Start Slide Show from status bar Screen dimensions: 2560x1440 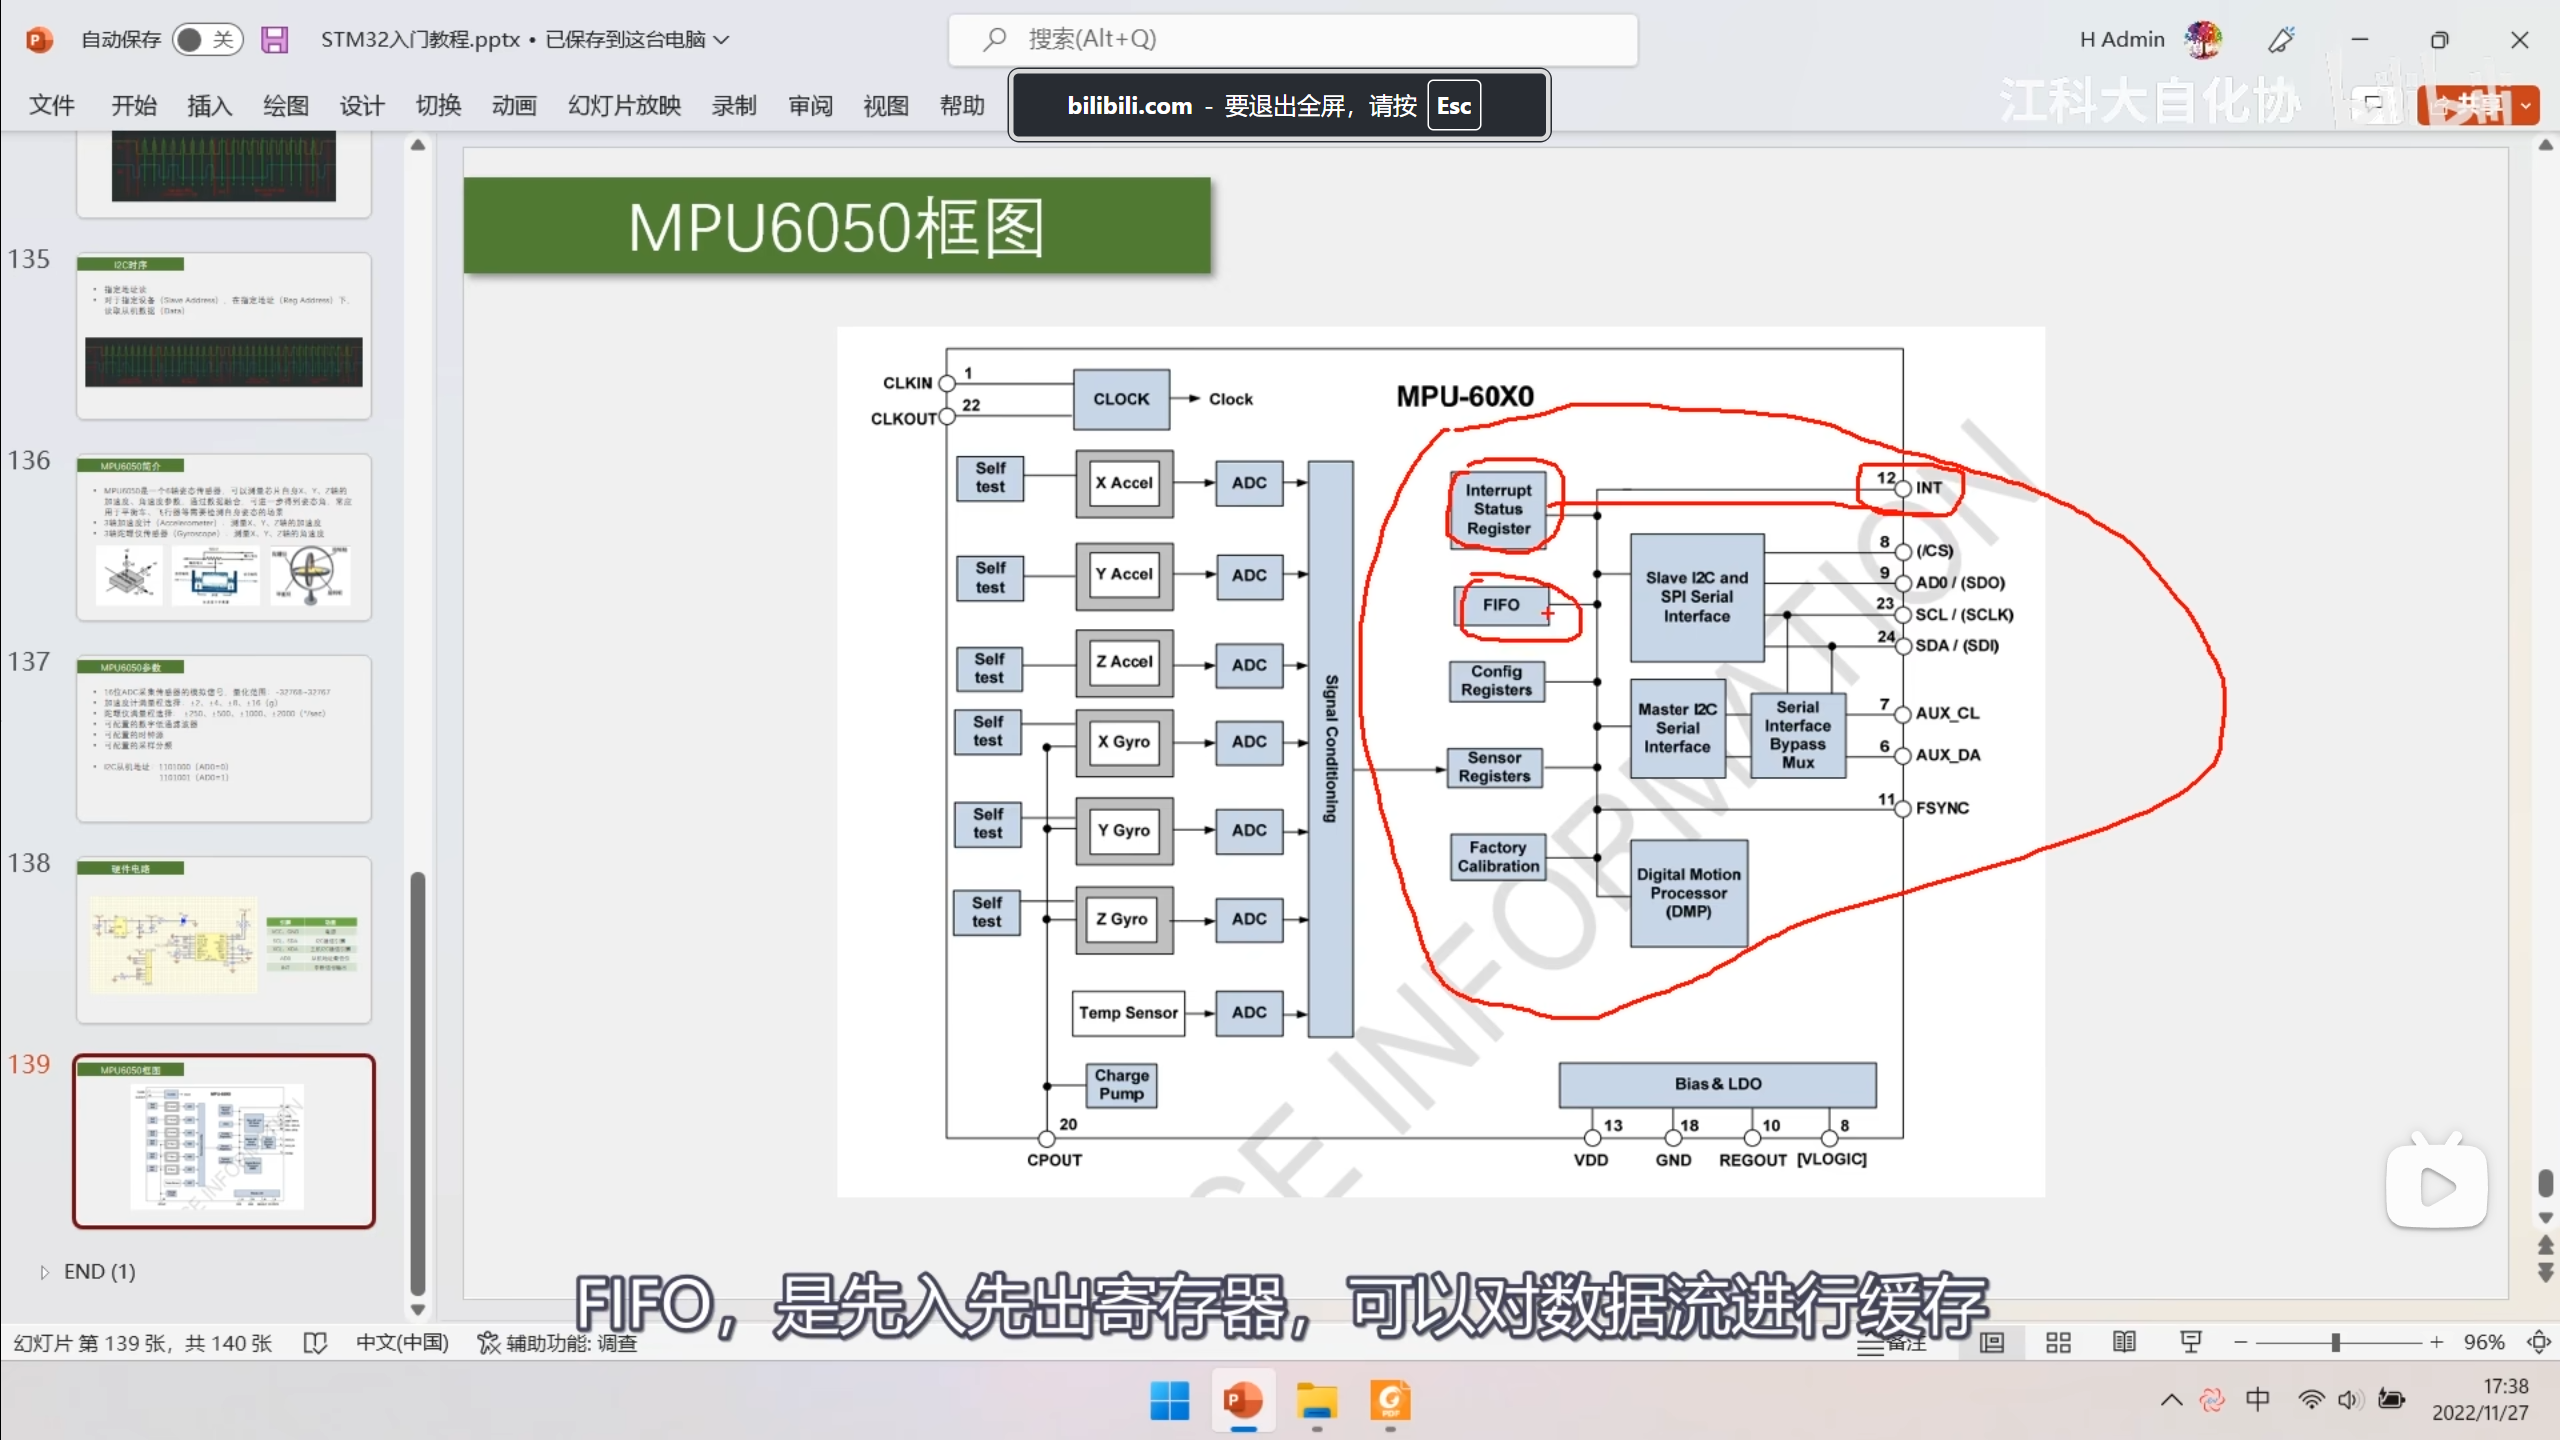coord(2190,1343)
